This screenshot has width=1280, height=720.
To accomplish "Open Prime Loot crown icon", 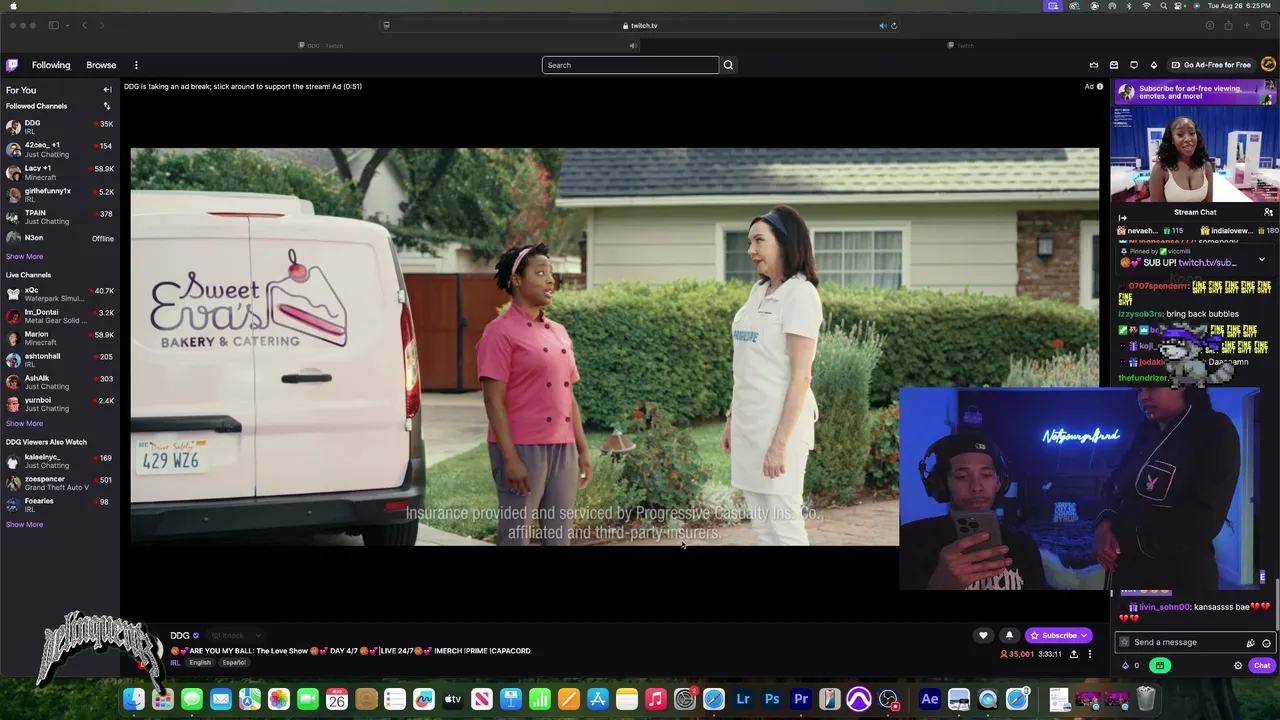I will pos(1094,65).
